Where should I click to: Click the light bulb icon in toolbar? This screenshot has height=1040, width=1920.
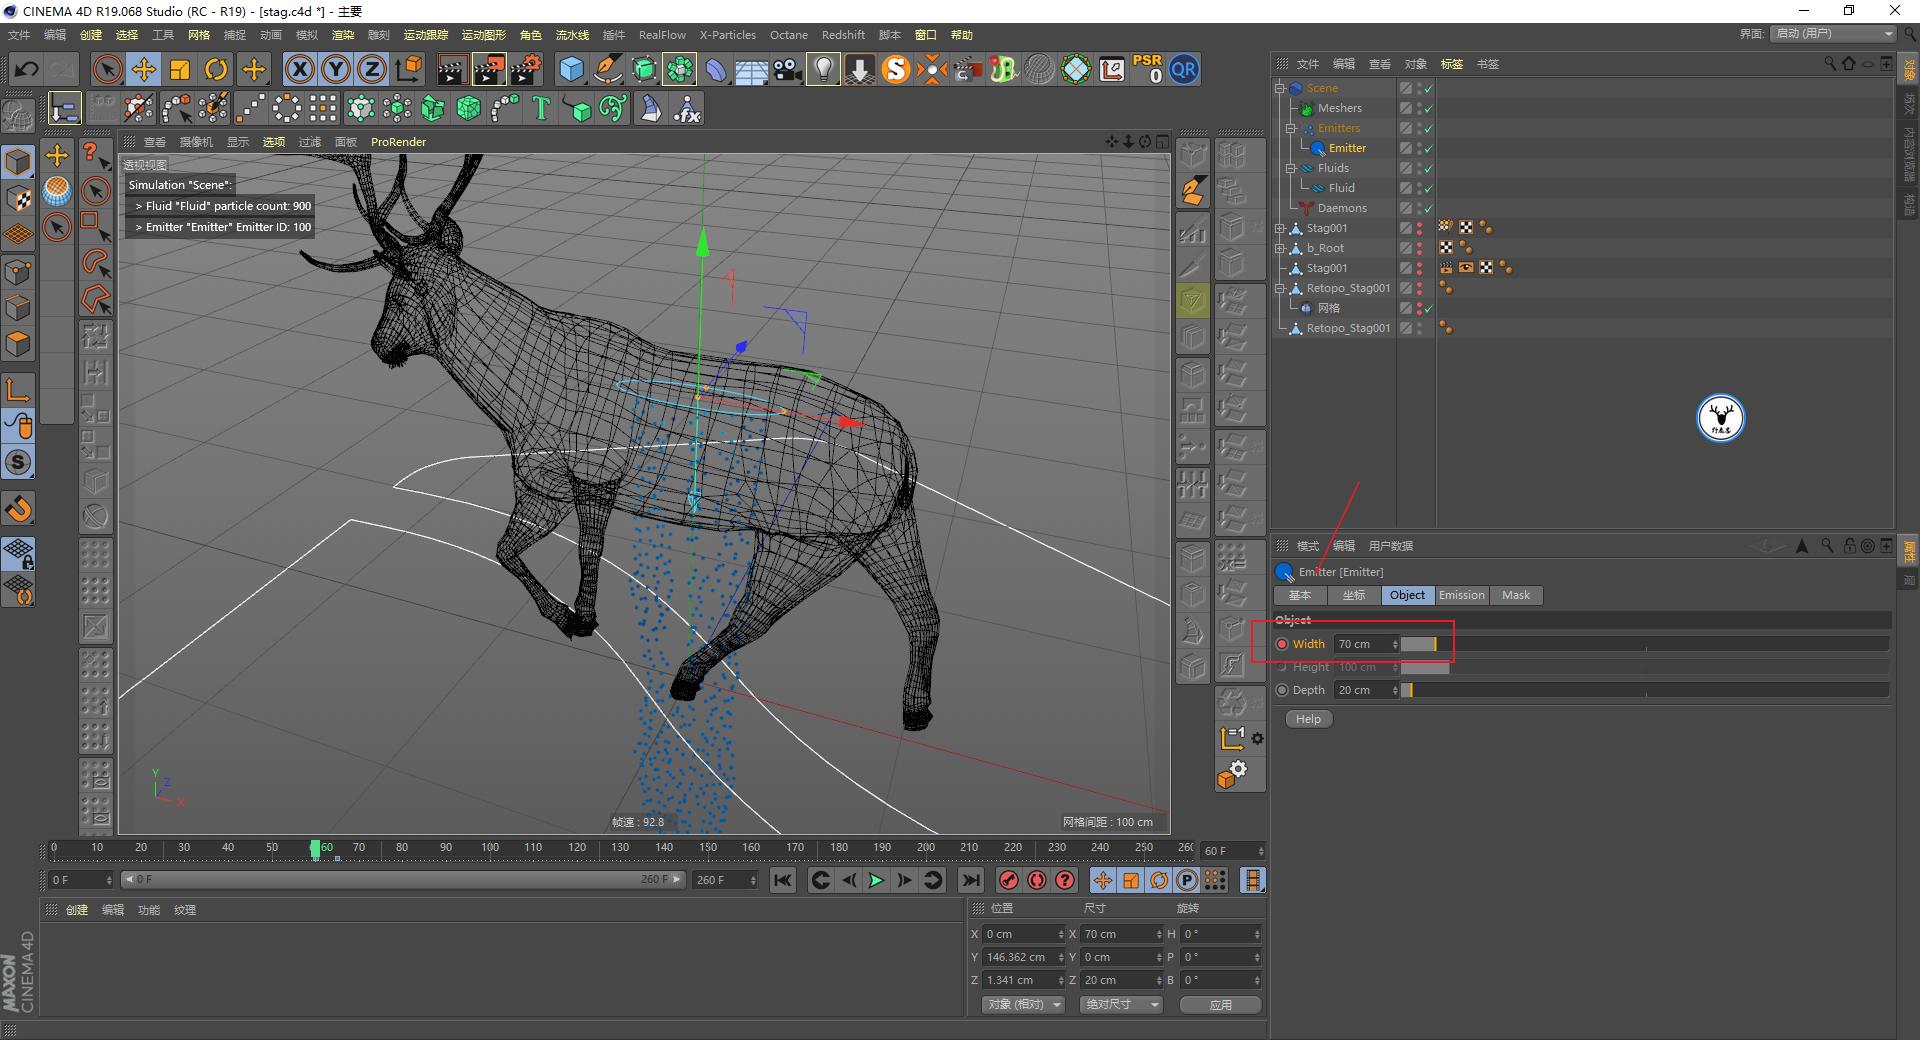(x=823, y=69)
